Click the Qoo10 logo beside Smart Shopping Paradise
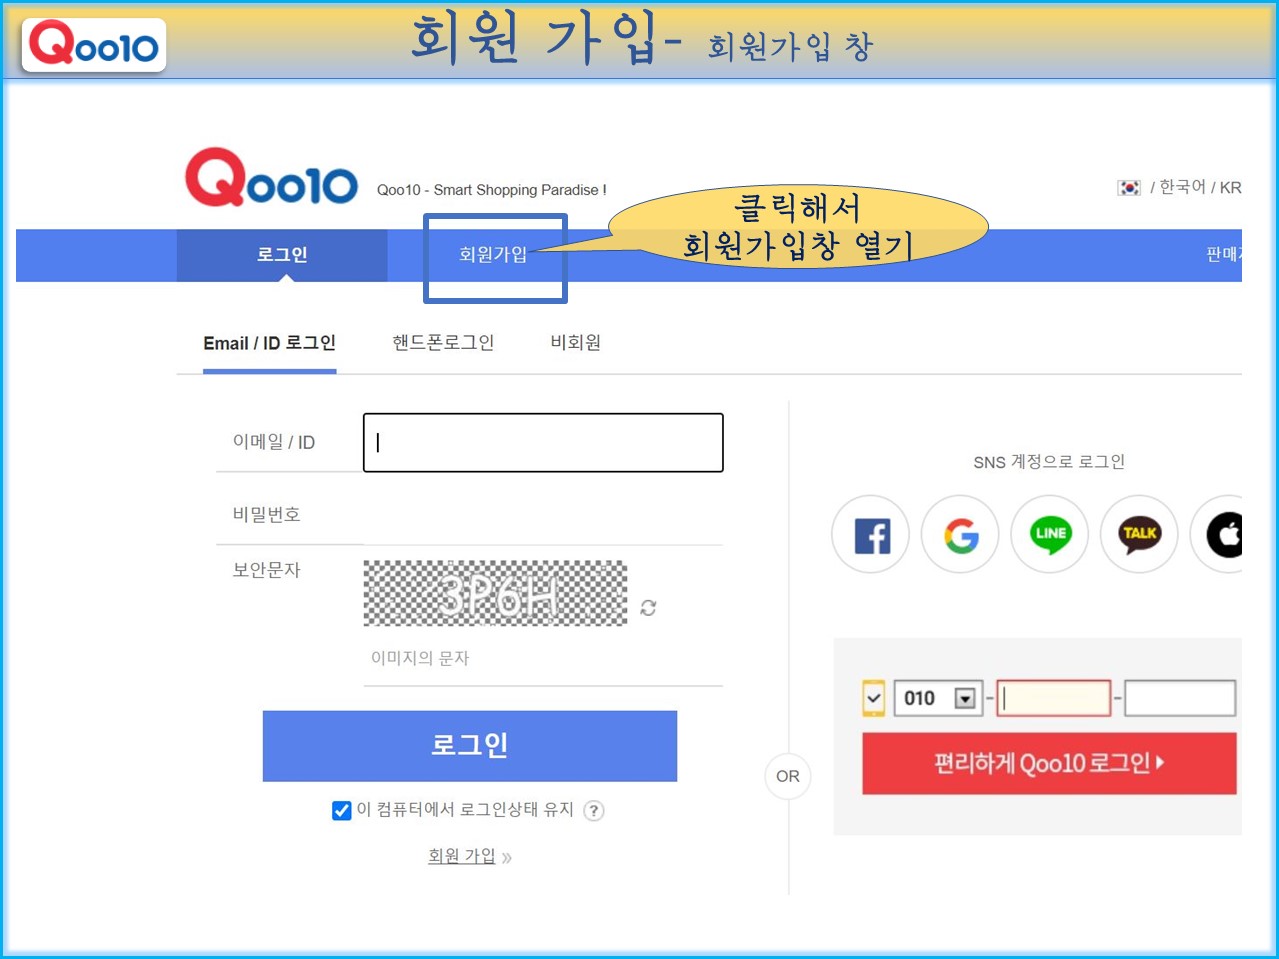Viewport: 1279px width, 959px height. [x=271, y=178]
